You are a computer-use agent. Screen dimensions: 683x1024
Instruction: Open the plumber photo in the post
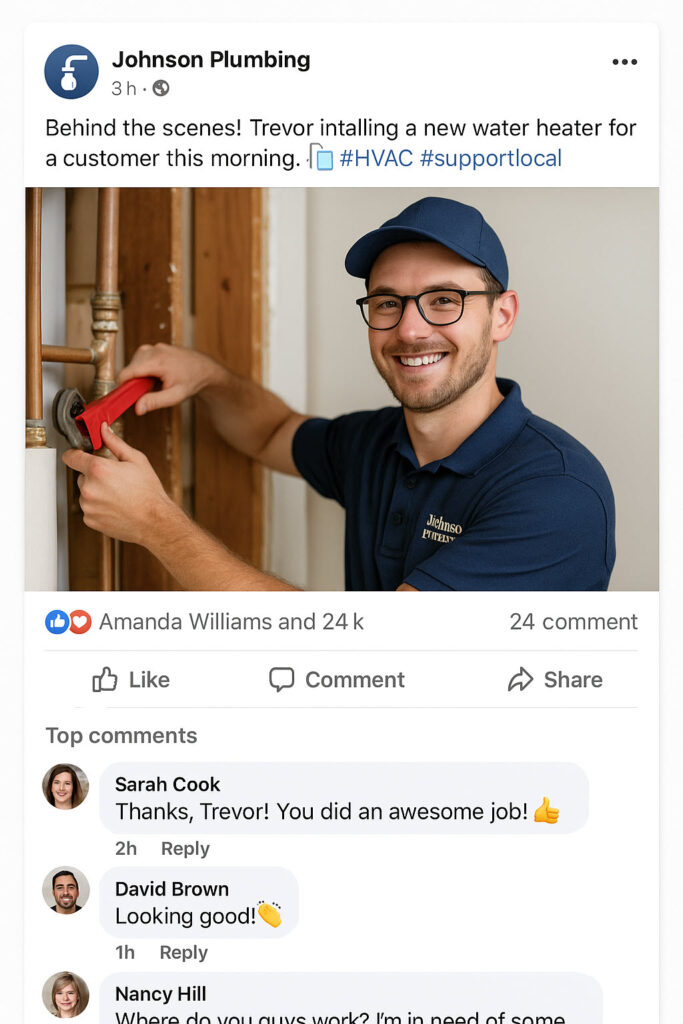click(342, 389)
